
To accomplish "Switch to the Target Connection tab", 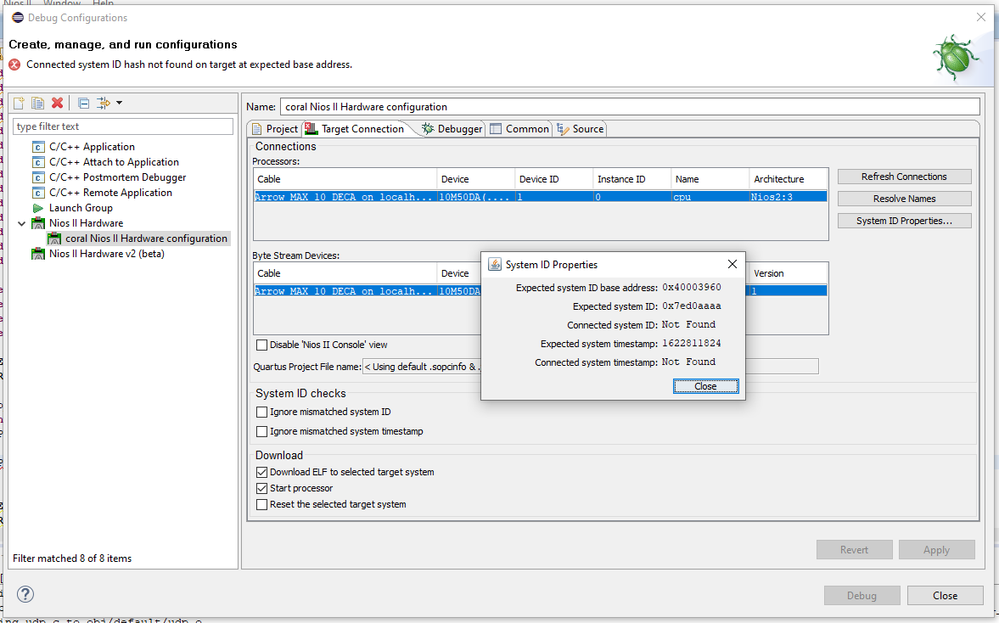I will [356, 129].
